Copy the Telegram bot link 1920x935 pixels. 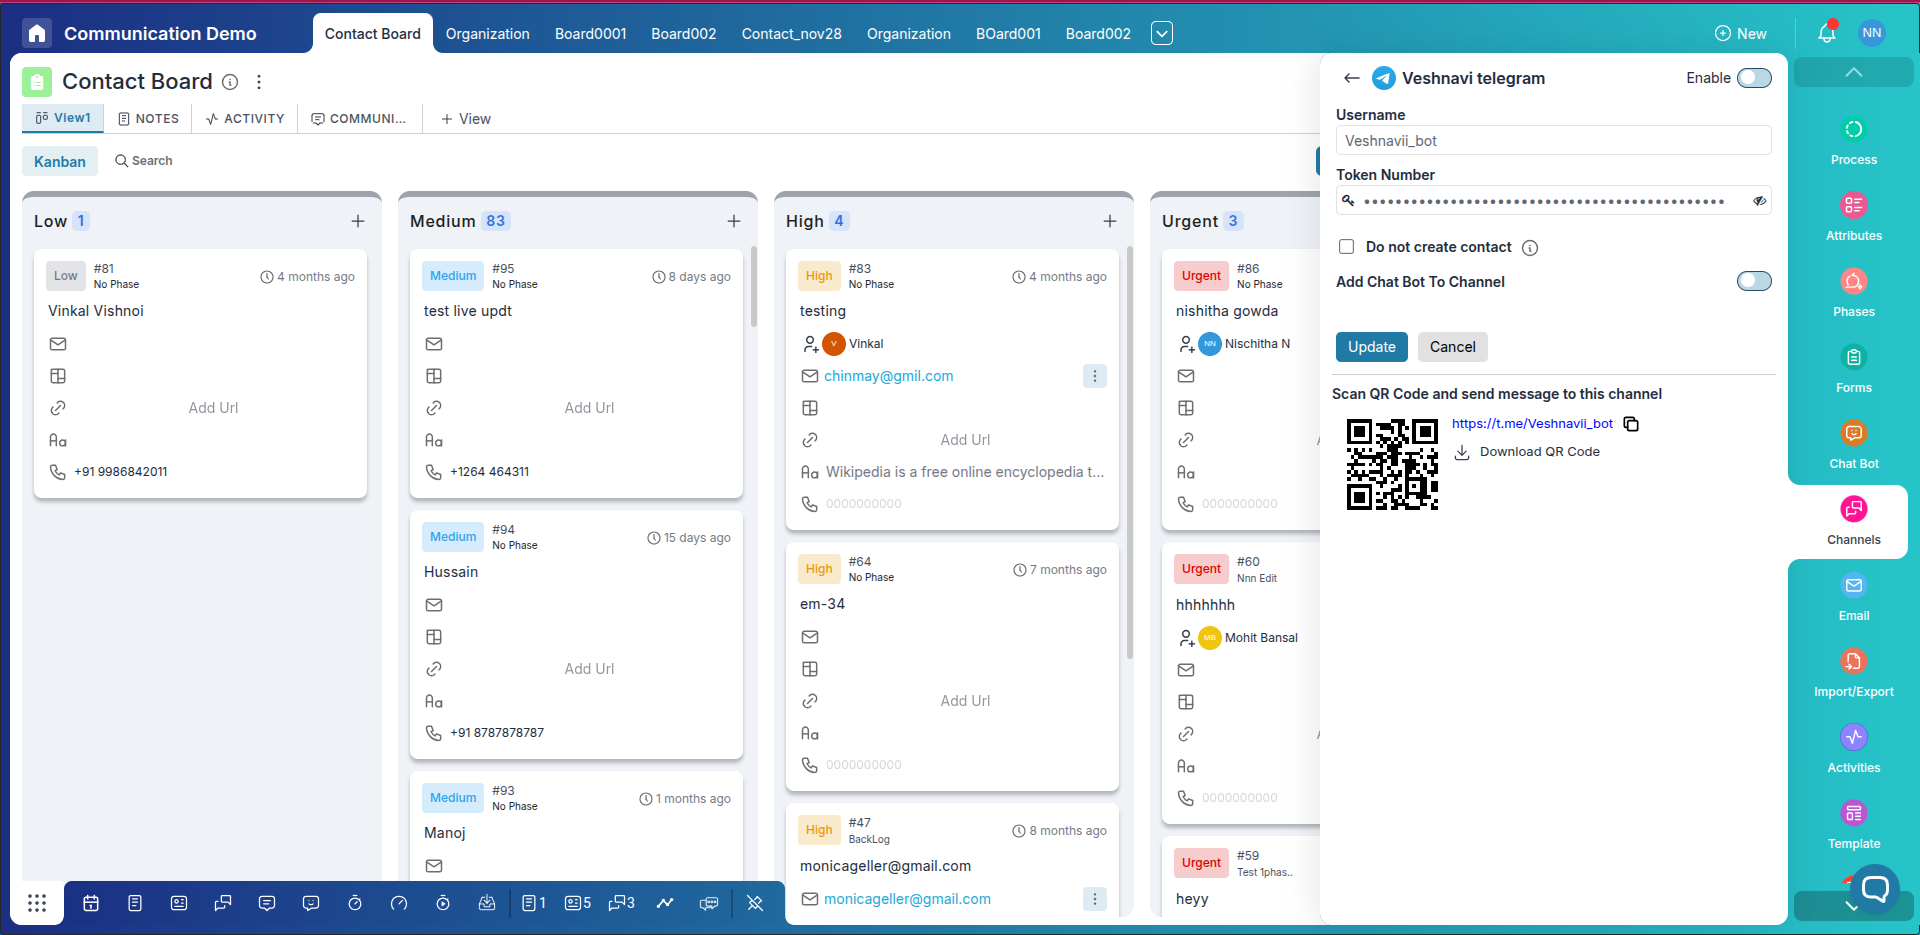(x=1631, y=424)
